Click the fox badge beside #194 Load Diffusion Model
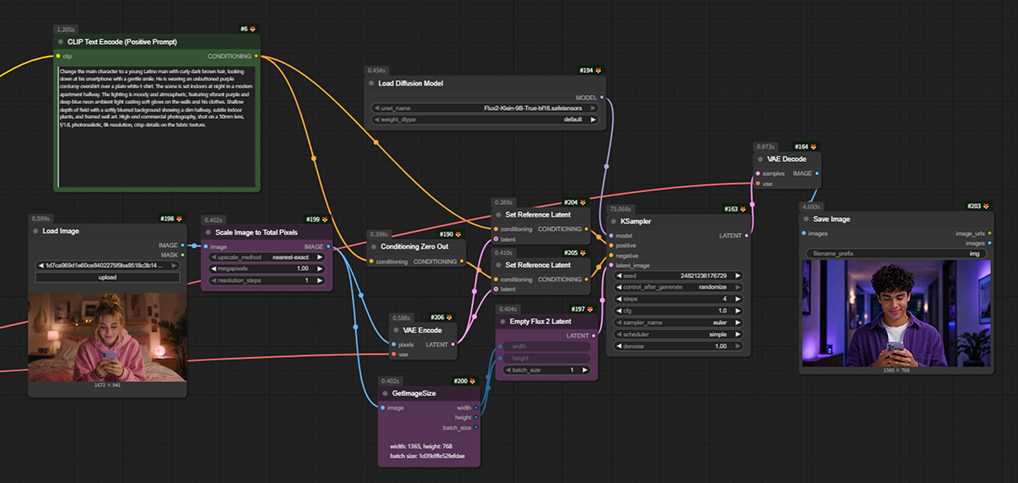 (x=599, y=70)
